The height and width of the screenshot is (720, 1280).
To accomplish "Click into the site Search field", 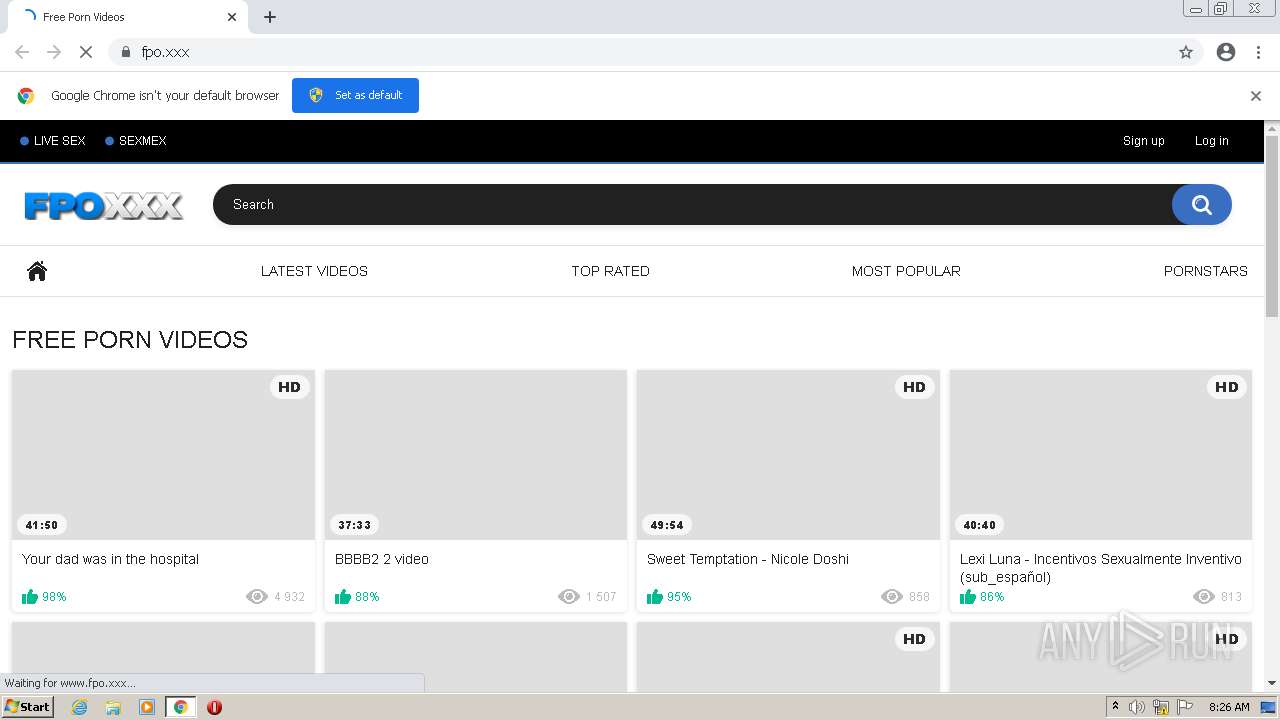I will [692, 204].
